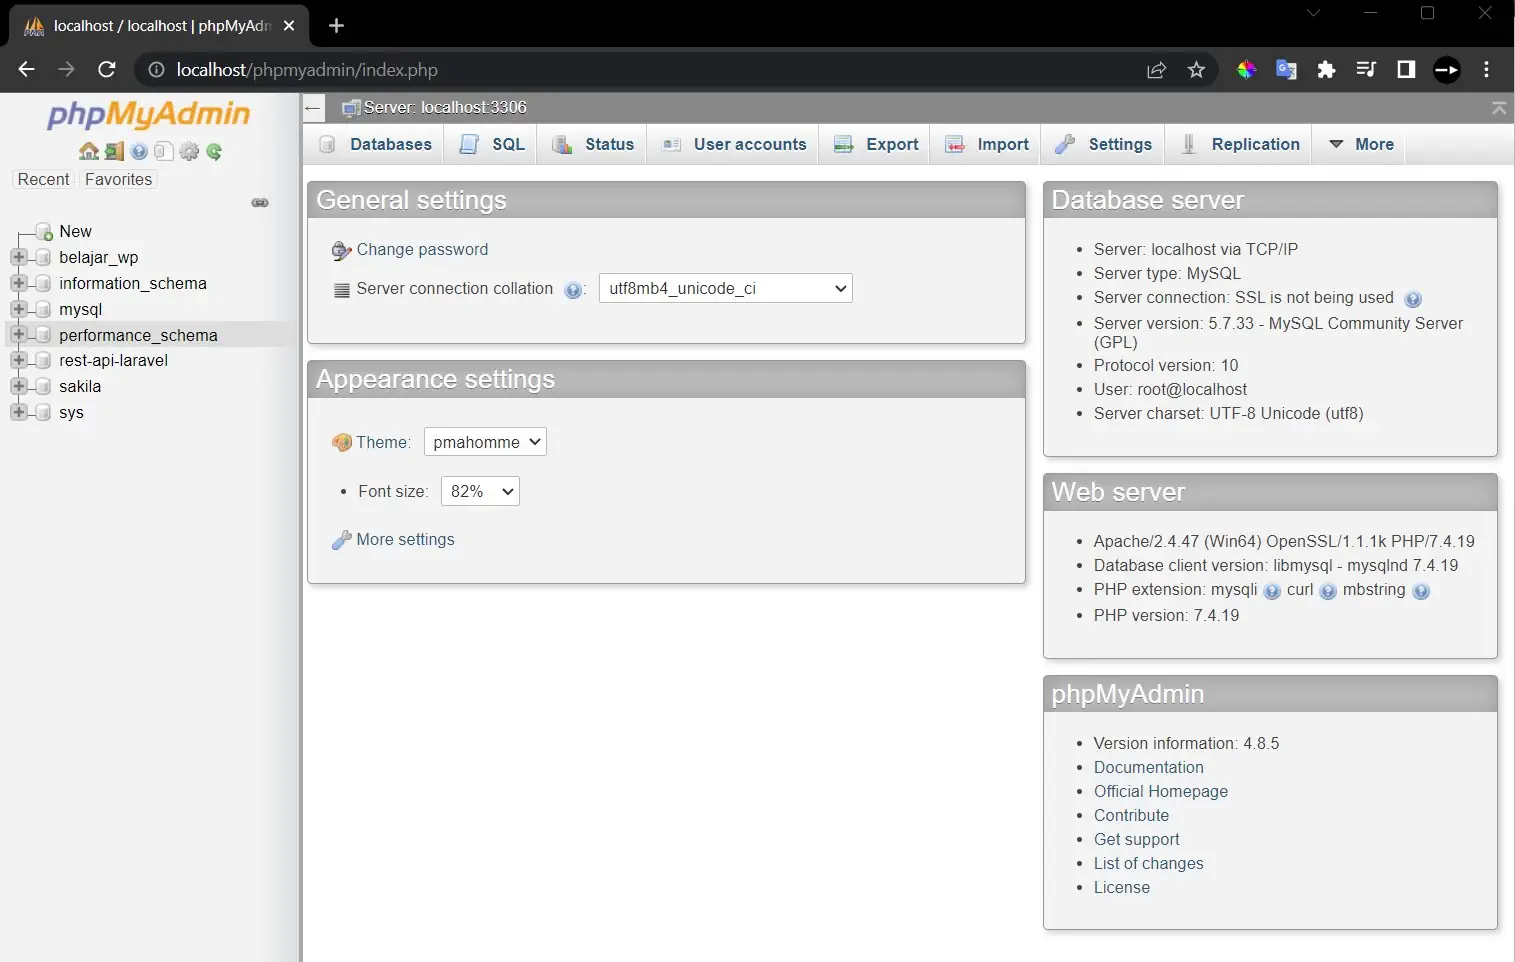This screenshot has height=962, width=1515.
Task: Click New to create a database
Action: tap(75, 231)
